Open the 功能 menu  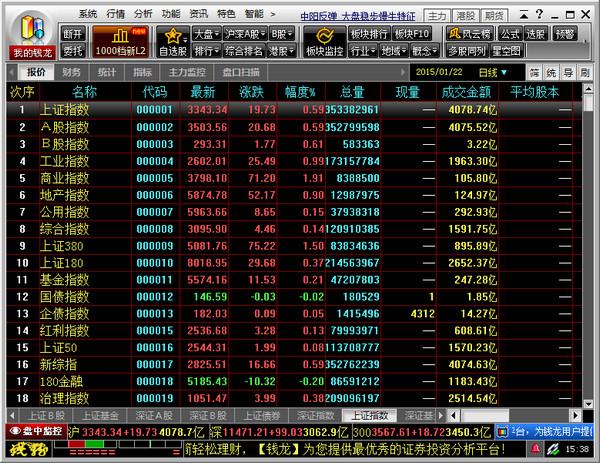tap(171, 15)
